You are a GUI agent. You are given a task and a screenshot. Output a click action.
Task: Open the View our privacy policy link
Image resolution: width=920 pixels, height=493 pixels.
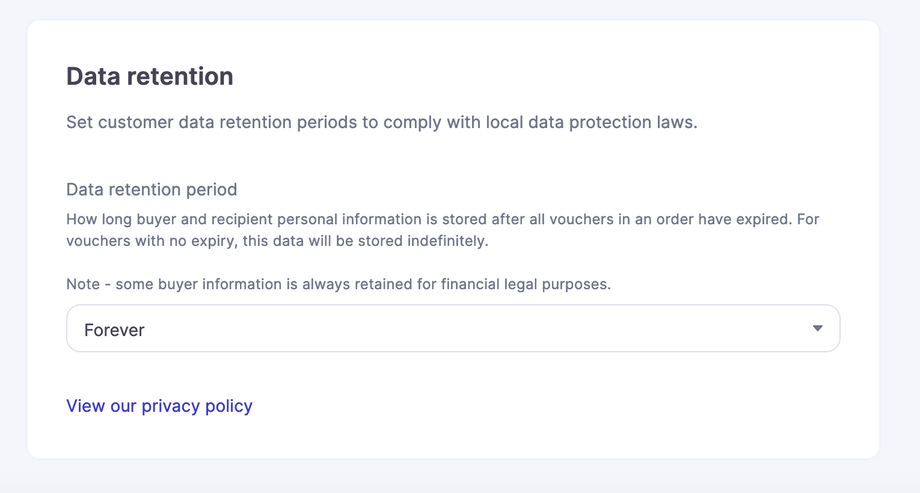point(159,406)
